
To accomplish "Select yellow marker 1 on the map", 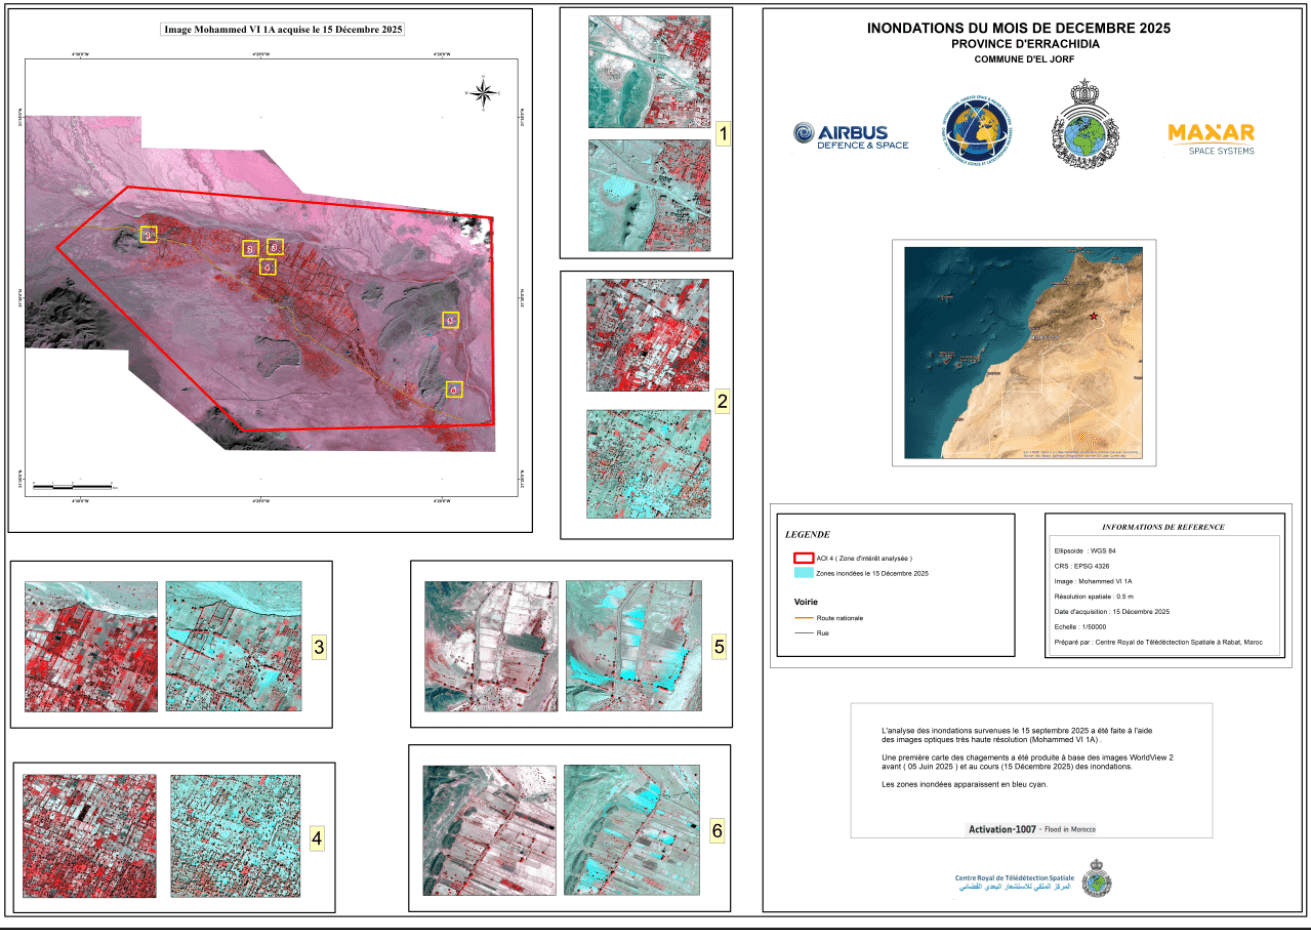I will [148, 234].
